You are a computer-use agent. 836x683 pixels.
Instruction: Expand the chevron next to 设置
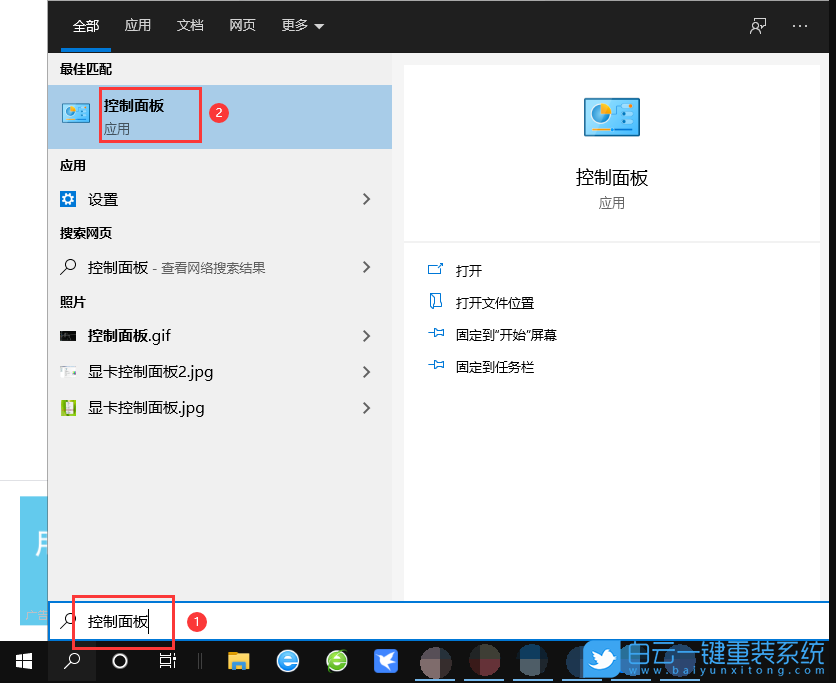[x=366, y=199]
